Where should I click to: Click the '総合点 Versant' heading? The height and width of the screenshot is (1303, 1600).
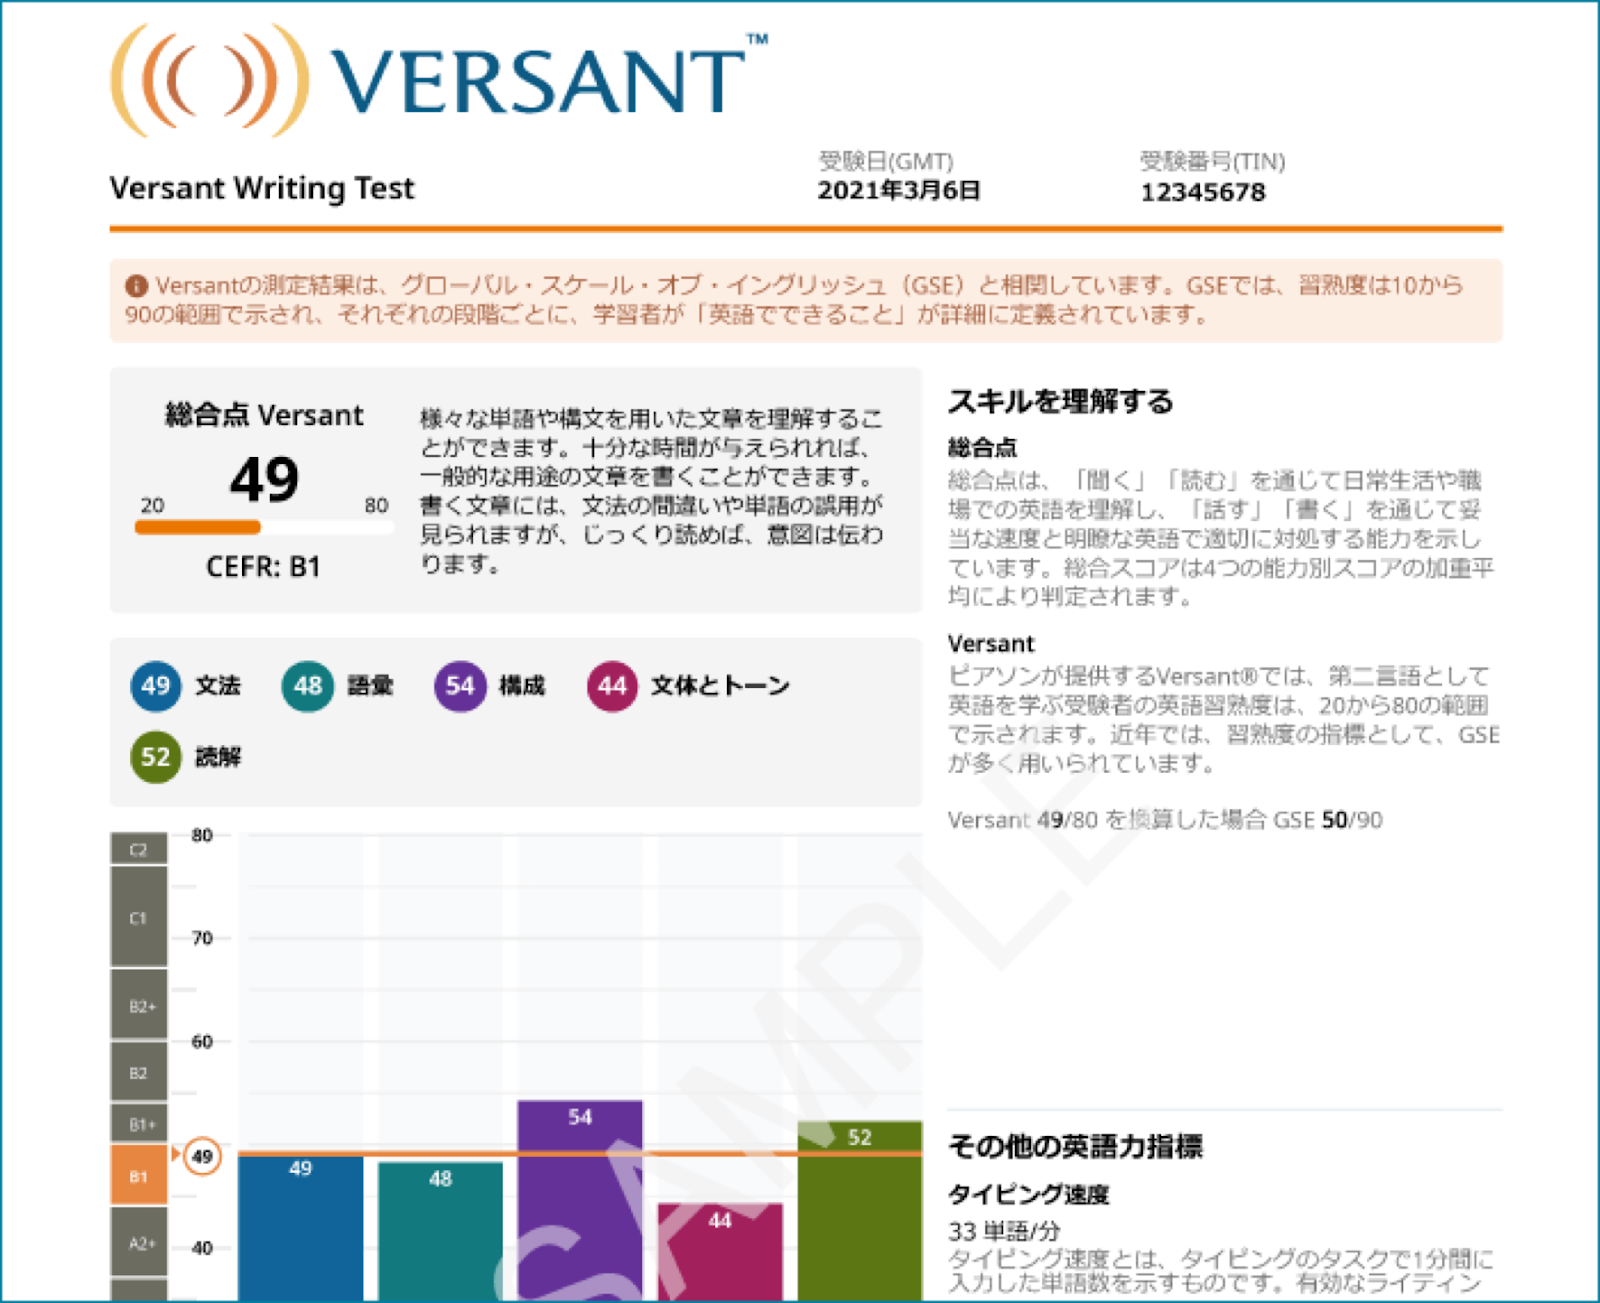point(264,415)
